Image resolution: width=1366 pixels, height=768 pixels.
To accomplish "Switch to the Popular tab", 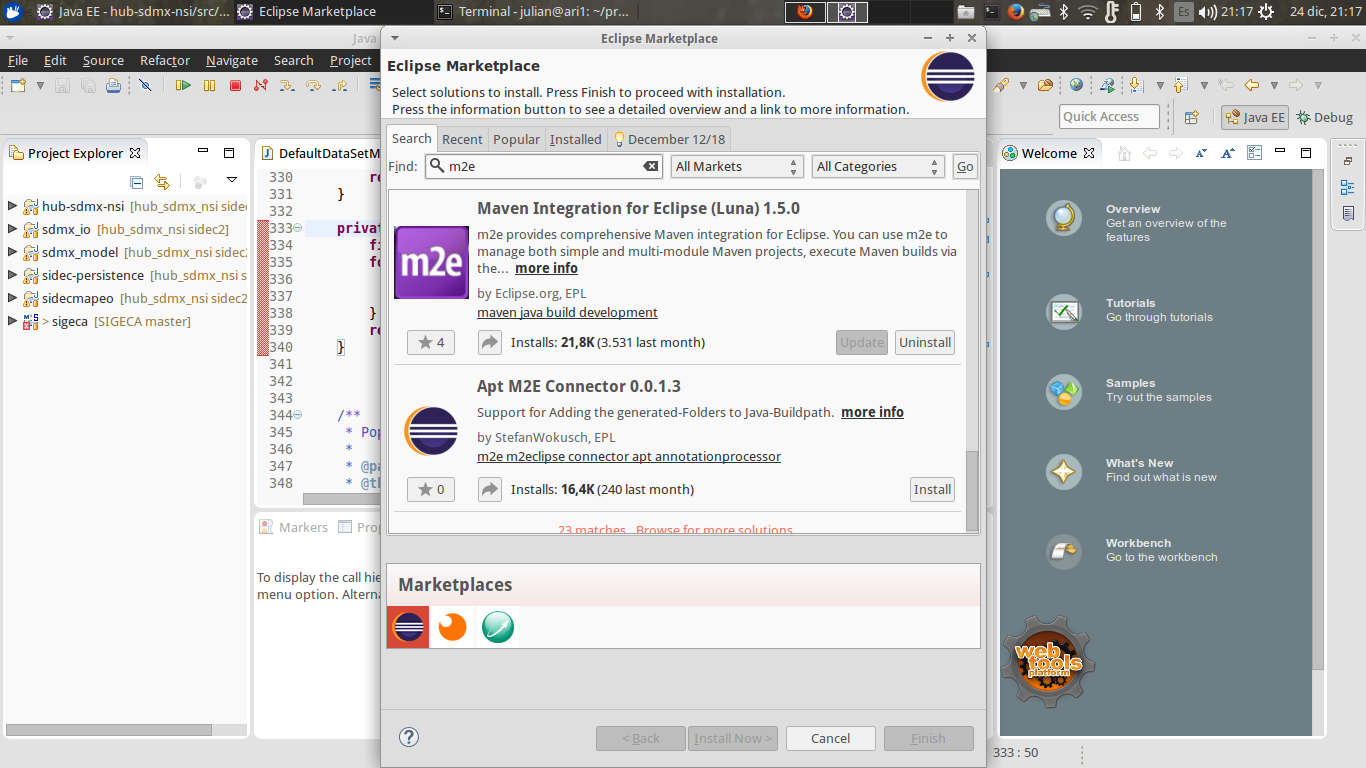I will (516, 140).
